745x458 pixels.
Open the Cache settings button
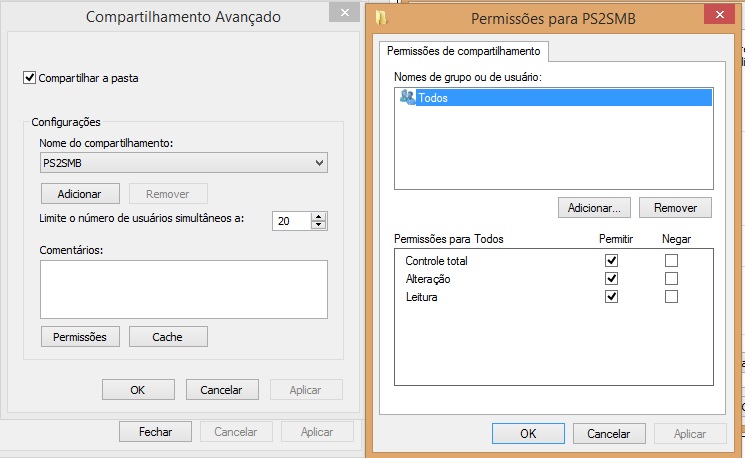(167, 336)
